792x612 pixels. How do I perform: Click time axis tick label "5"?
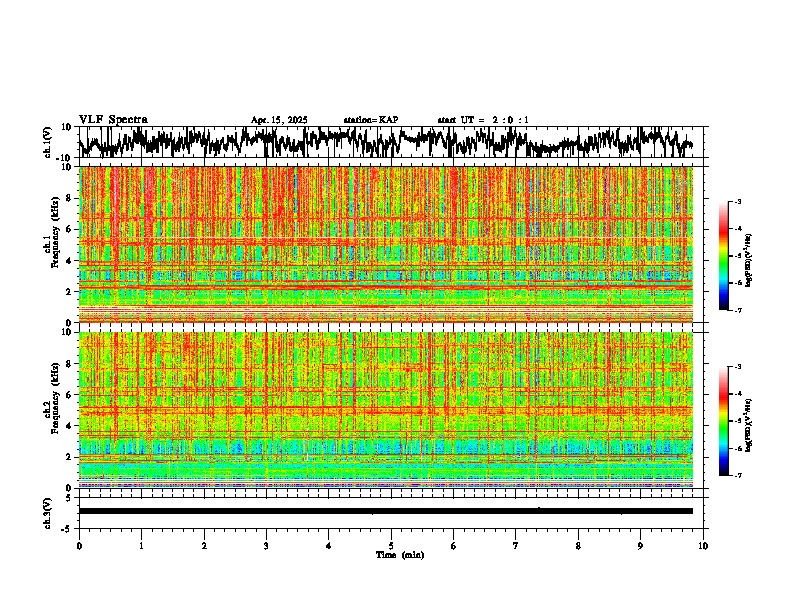coord(391,546)
